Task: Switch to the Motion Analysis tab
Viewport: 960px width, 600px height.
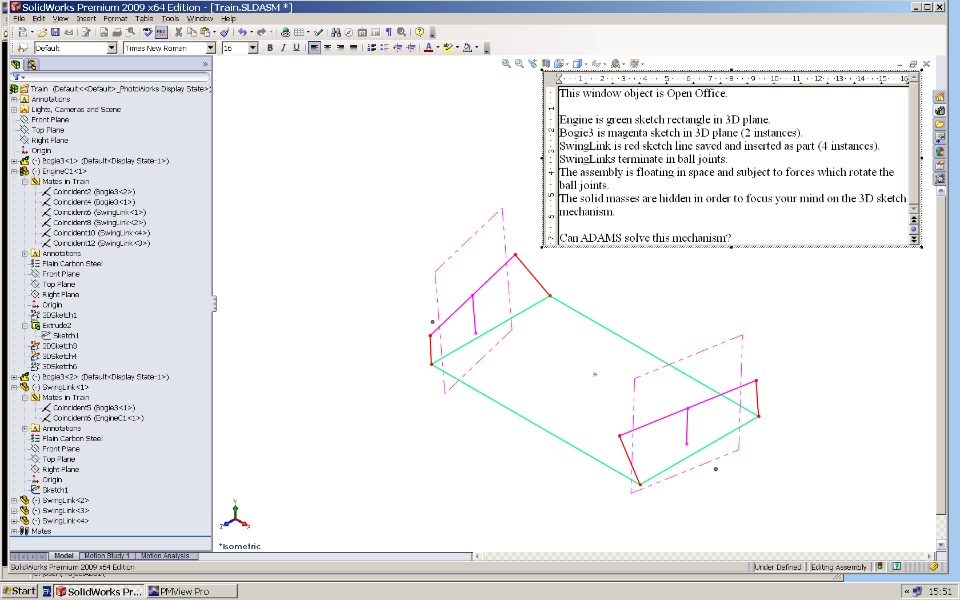Action: pos(165,556)
